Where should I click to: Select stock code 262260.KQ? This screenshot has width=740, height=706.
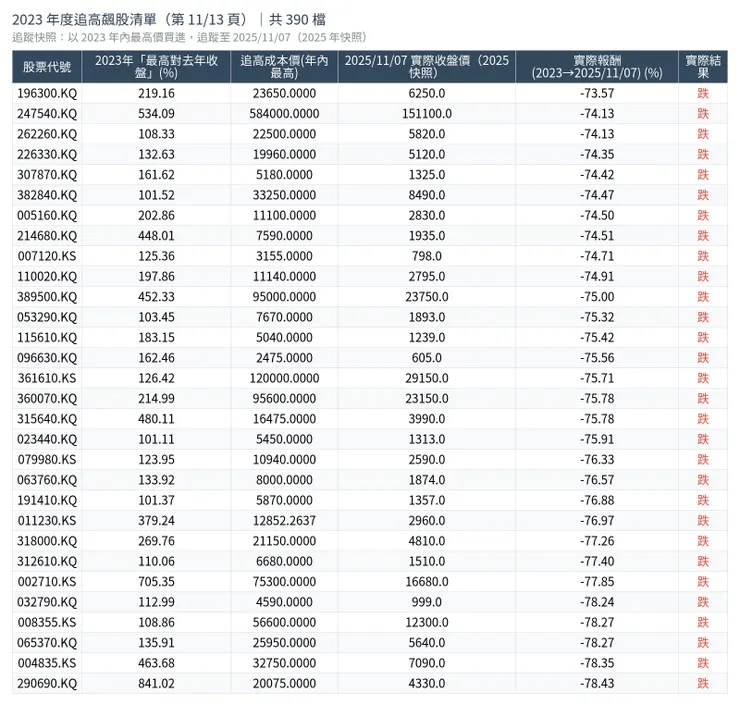point(47,134)
